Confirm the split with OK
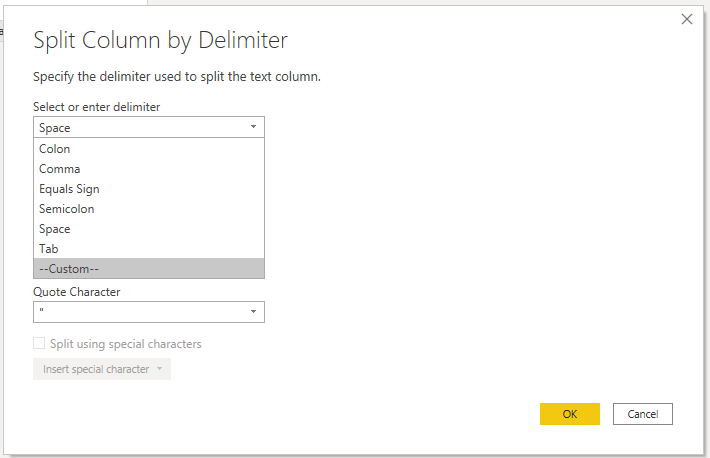Viewport: 710px width, 458px height. click(570, 414)
